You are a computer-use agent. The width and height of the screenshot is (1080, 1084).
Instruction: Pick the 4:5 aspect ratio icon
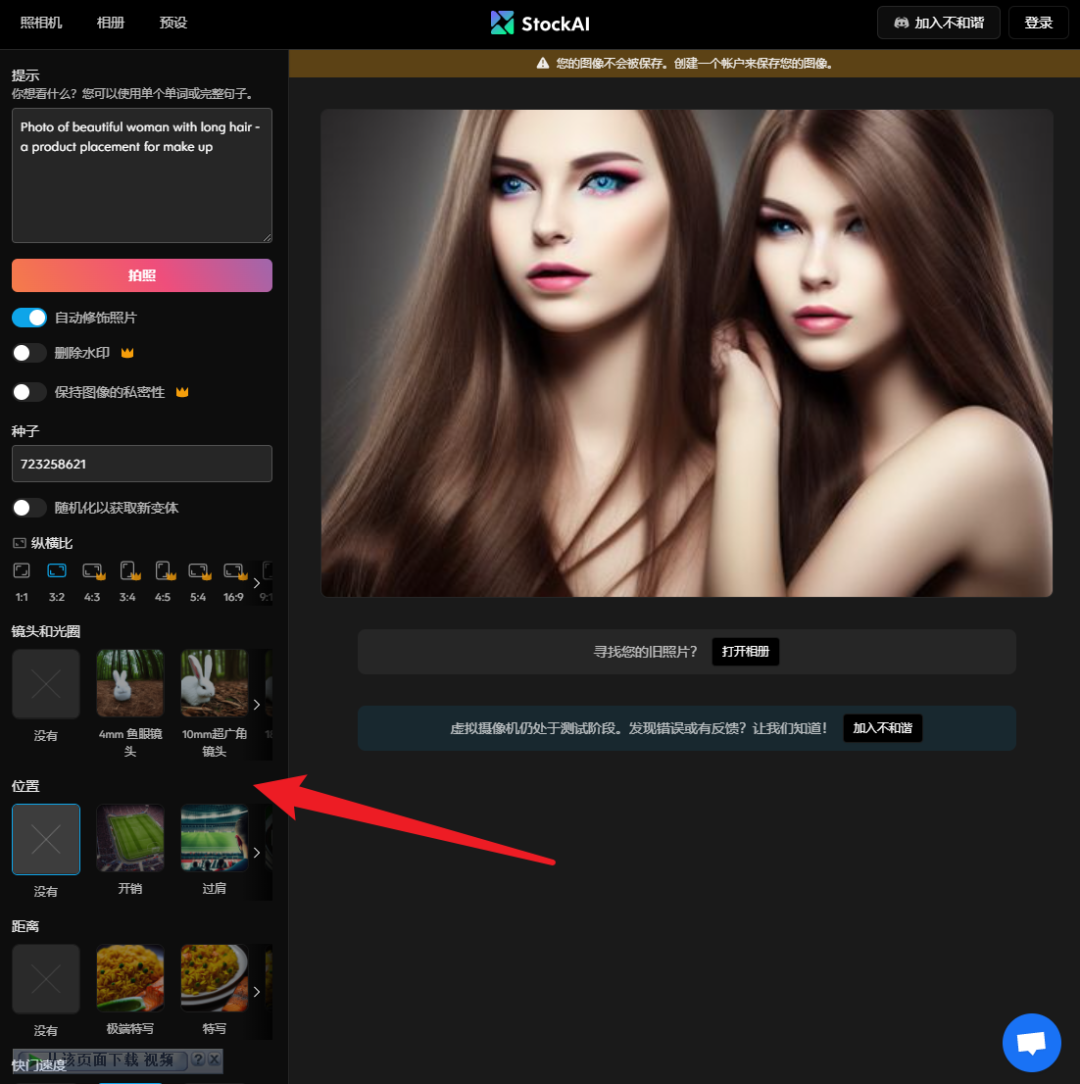tap(165, 571)
